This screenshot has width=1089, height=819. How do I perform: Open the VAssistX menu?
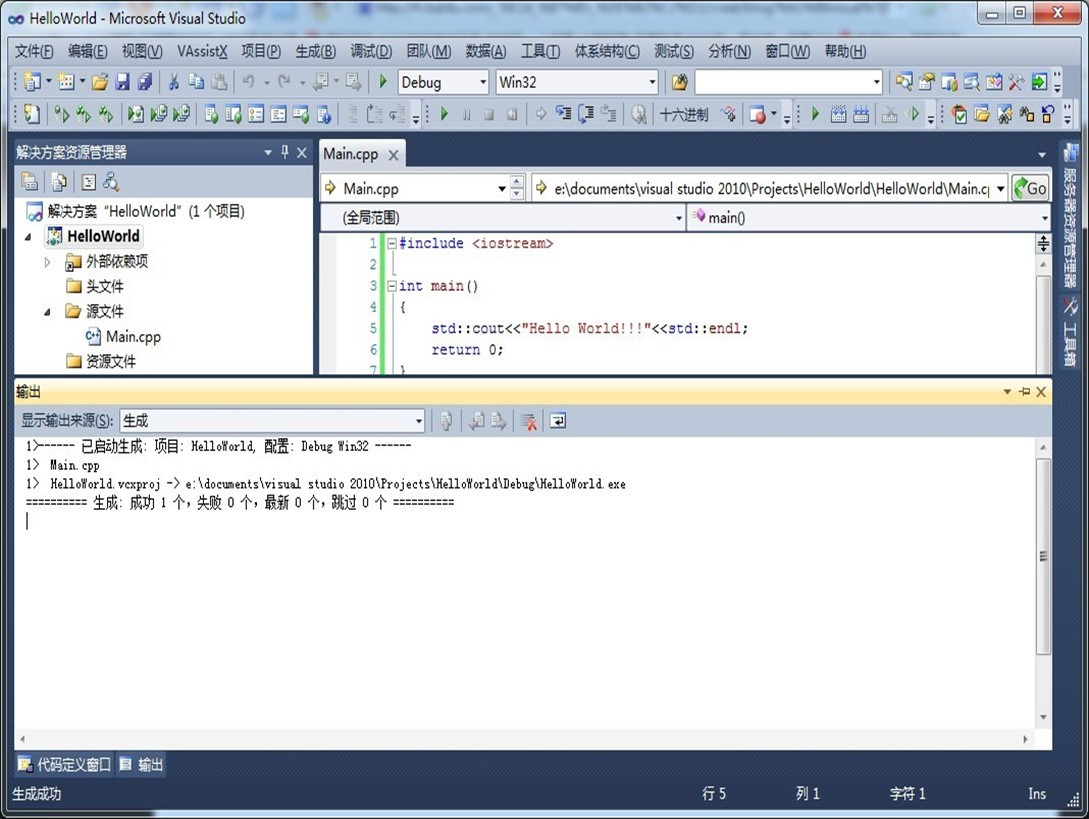tap(202, 51)
